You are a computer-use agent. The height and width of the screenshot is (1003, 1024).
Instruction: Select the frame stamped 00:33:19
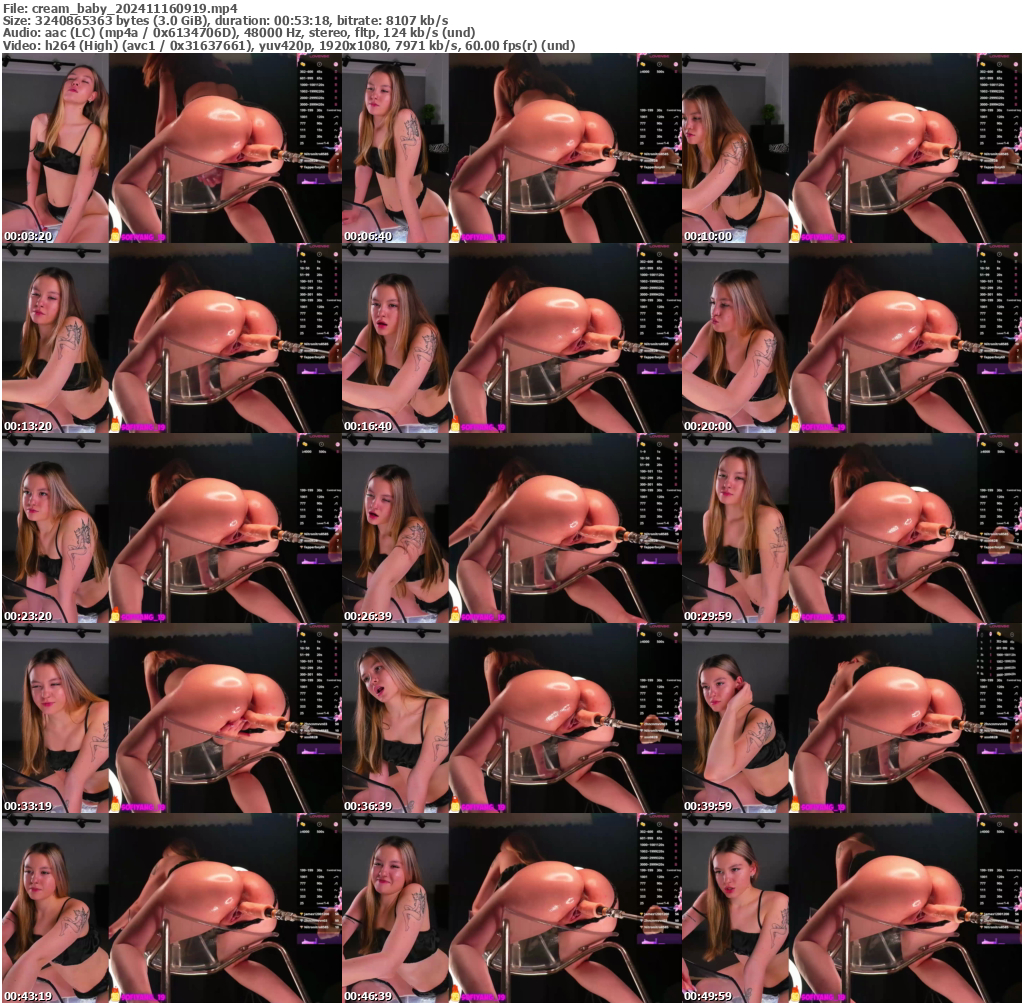tap(171, 718)
